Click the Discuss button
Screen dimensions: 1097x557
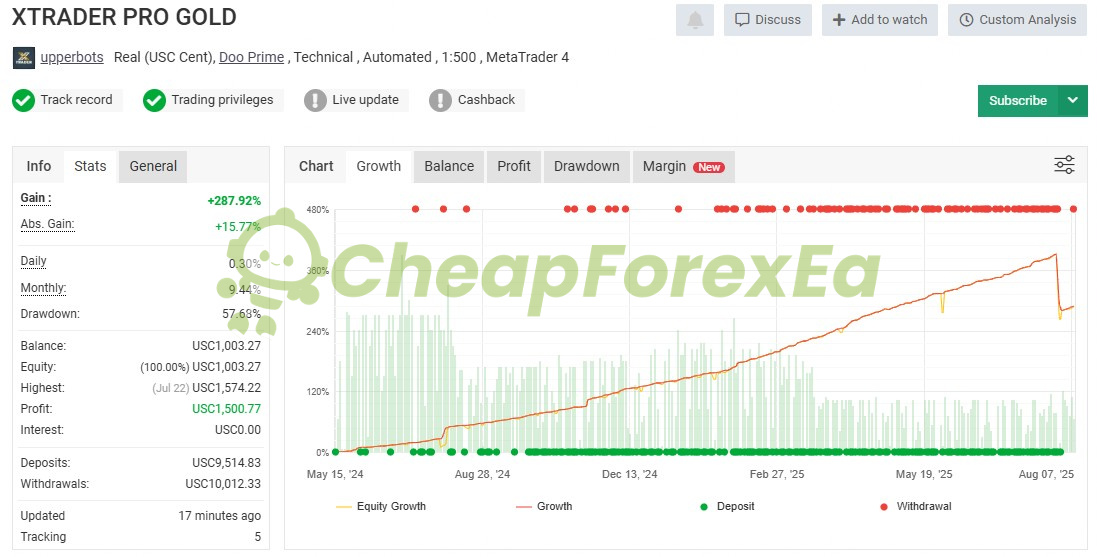(767, 20)
